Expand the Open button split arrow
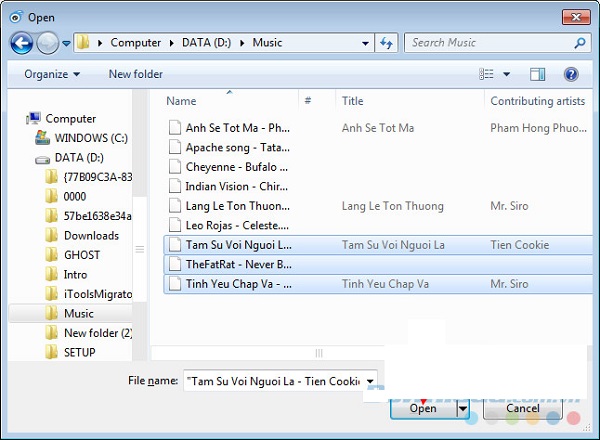 pos(463,409)
